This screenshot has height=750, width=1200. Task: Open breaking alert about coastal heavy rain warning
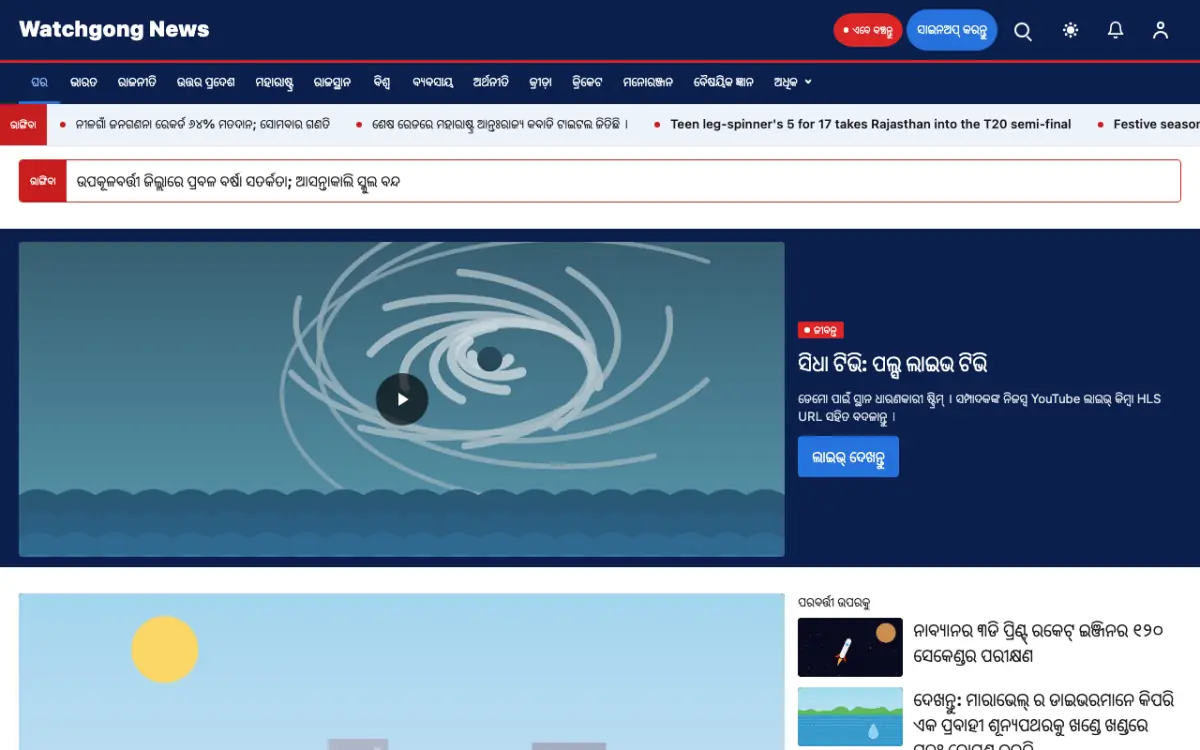(x=239, y=181)
